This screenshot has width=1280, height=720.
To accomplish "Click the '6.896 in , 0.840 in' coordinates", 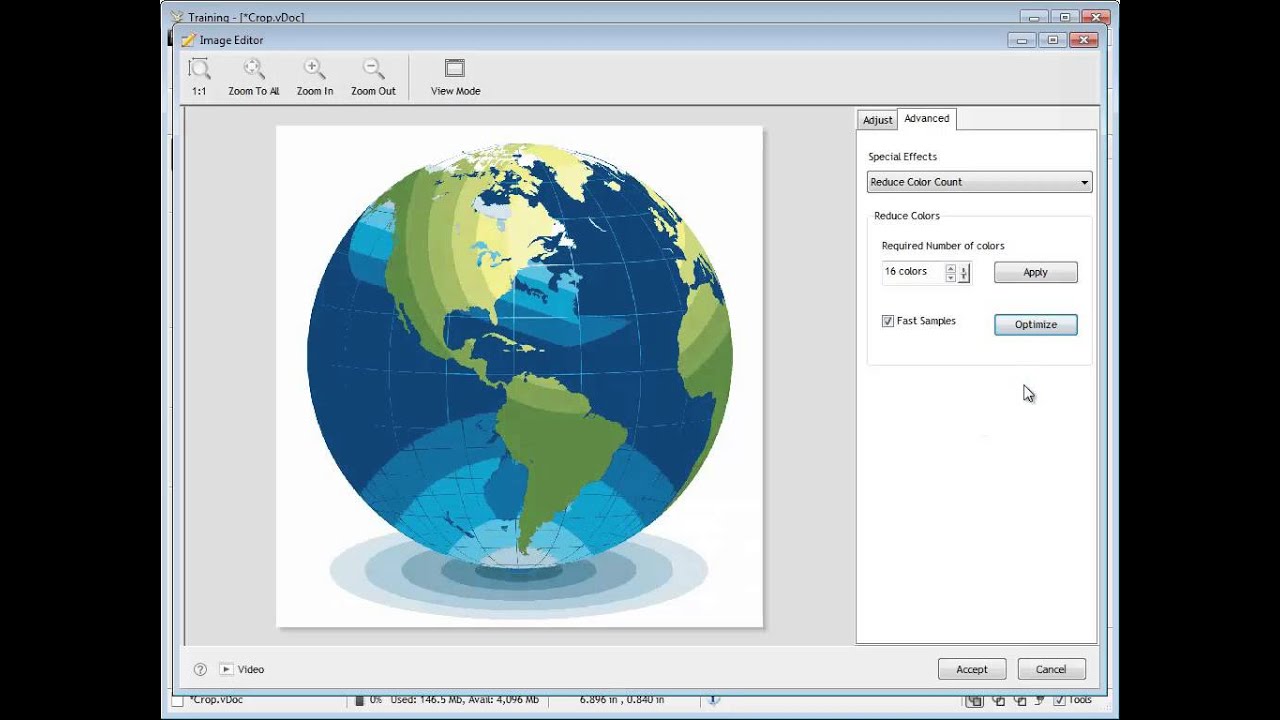I will [622, 700].
